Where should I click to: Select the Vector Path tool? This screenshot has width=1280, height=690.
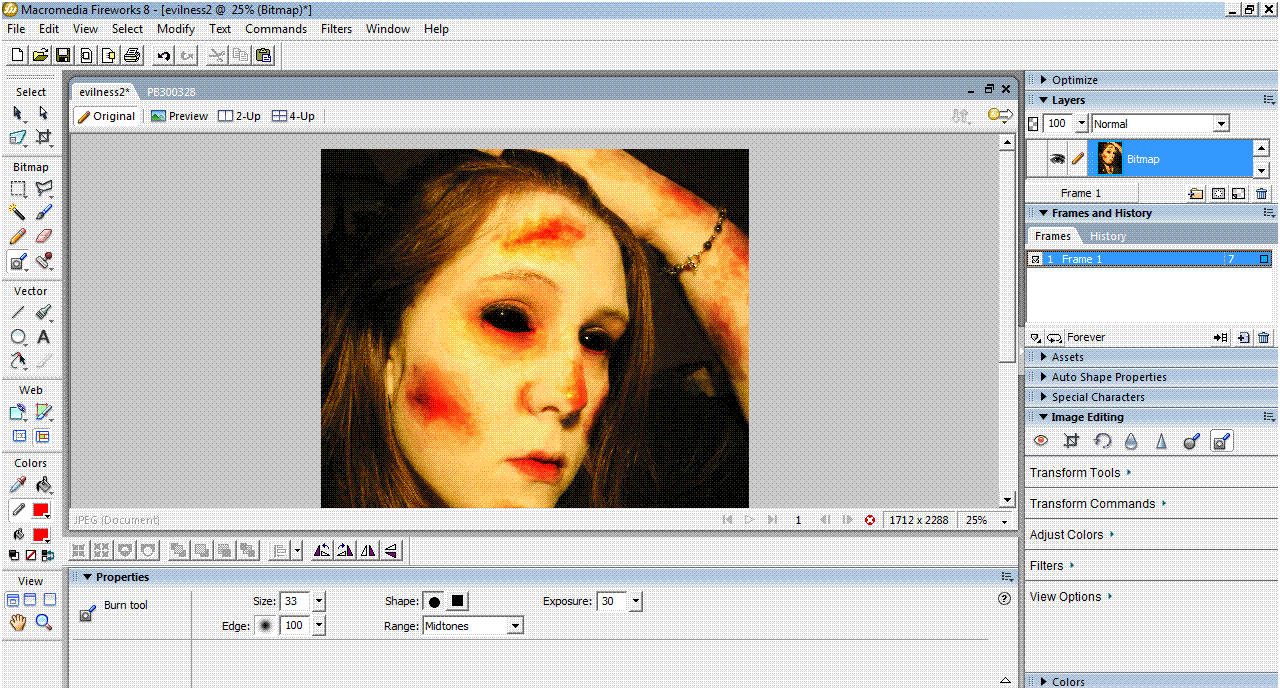(43, 313)
